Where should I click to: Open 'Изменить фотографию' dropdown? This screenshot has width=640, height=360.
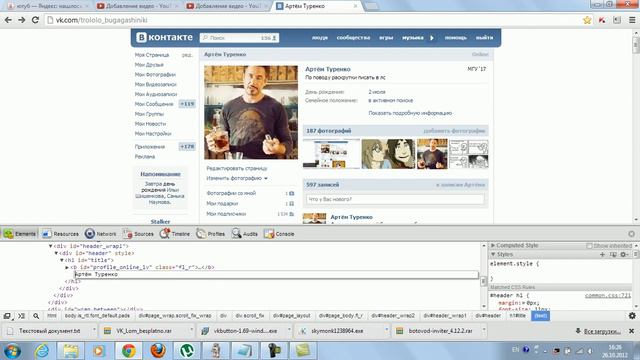pos(237,178)
